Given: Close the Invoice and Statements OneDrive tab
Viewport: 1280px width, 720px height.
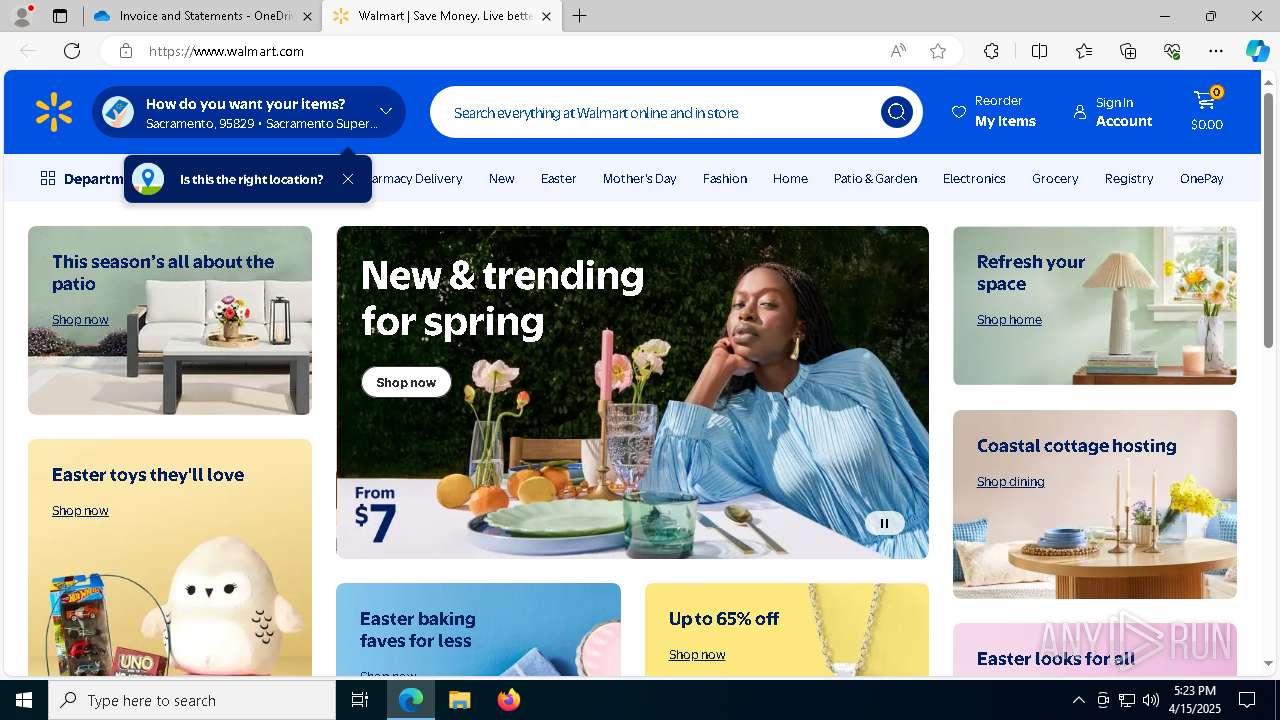Looking at the screenshot, I should 307,16.
